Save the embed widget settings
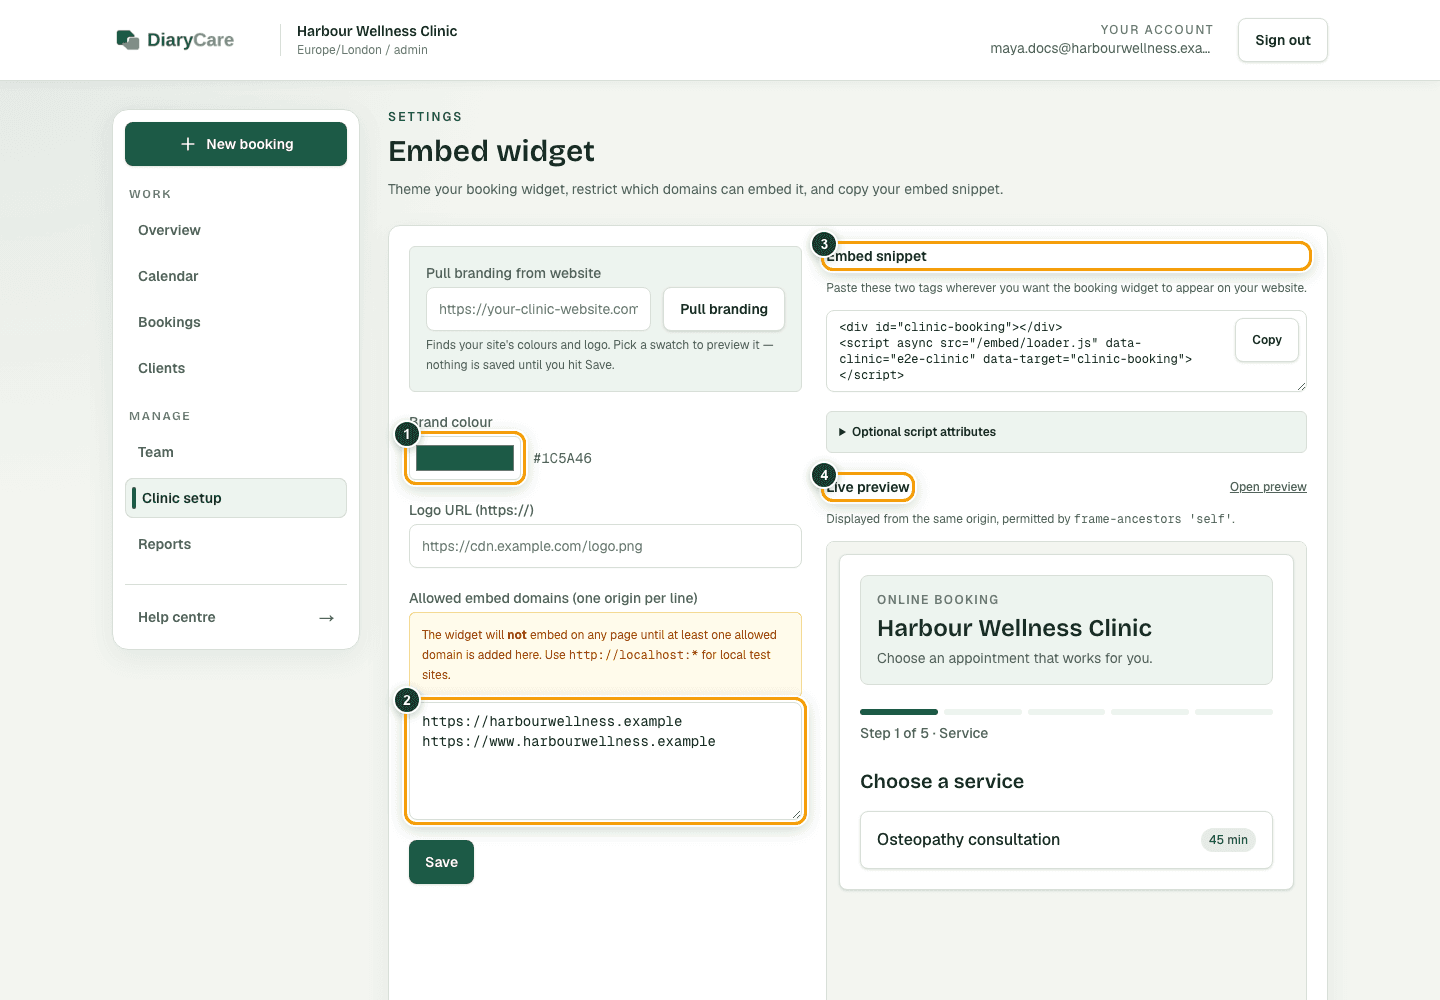 (x=441, y=862)
